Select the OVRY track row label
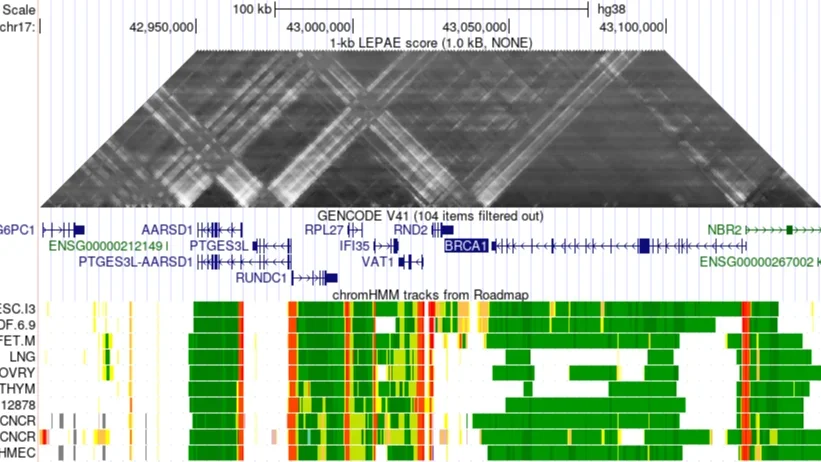The width and height of the screenshot is (821, 462). pos(18,372)
